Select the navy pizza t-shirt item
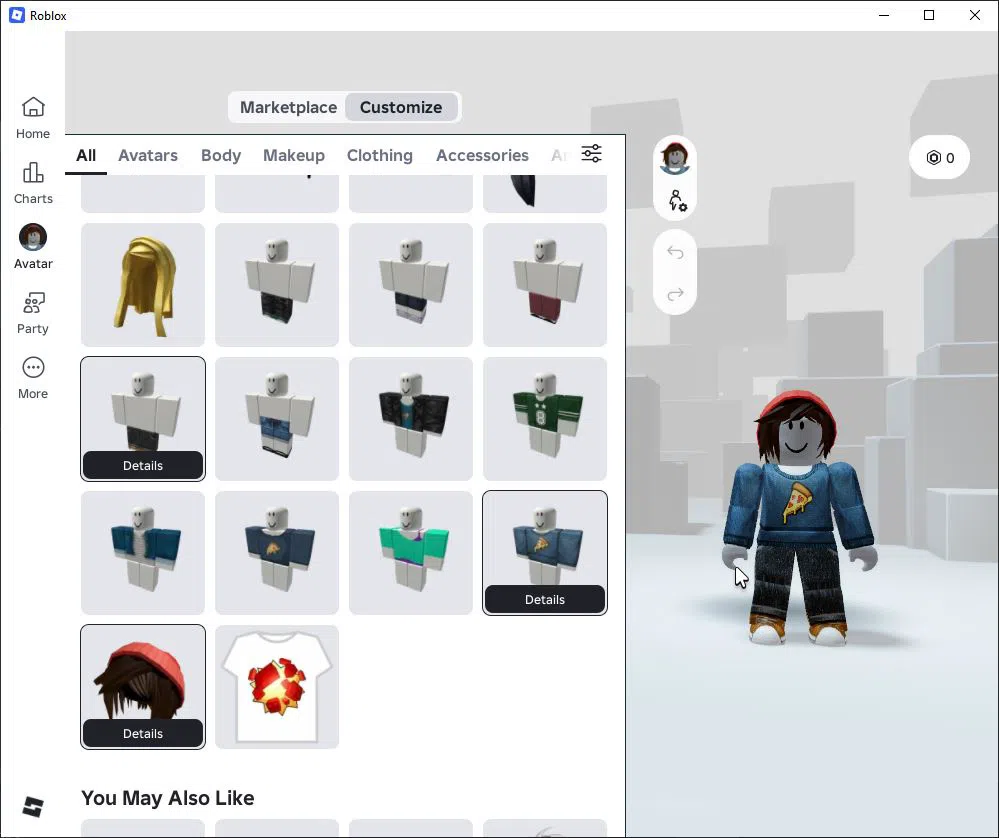The image size is (999, 838). [277, 553]
